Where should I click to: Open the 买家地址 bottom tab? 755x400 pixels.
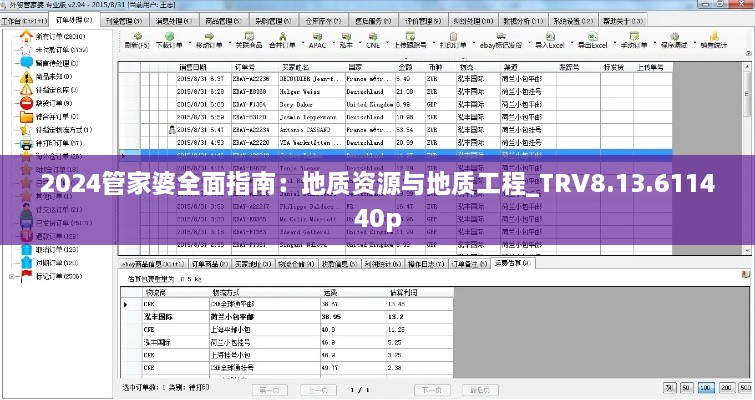(x=253, y=264)
